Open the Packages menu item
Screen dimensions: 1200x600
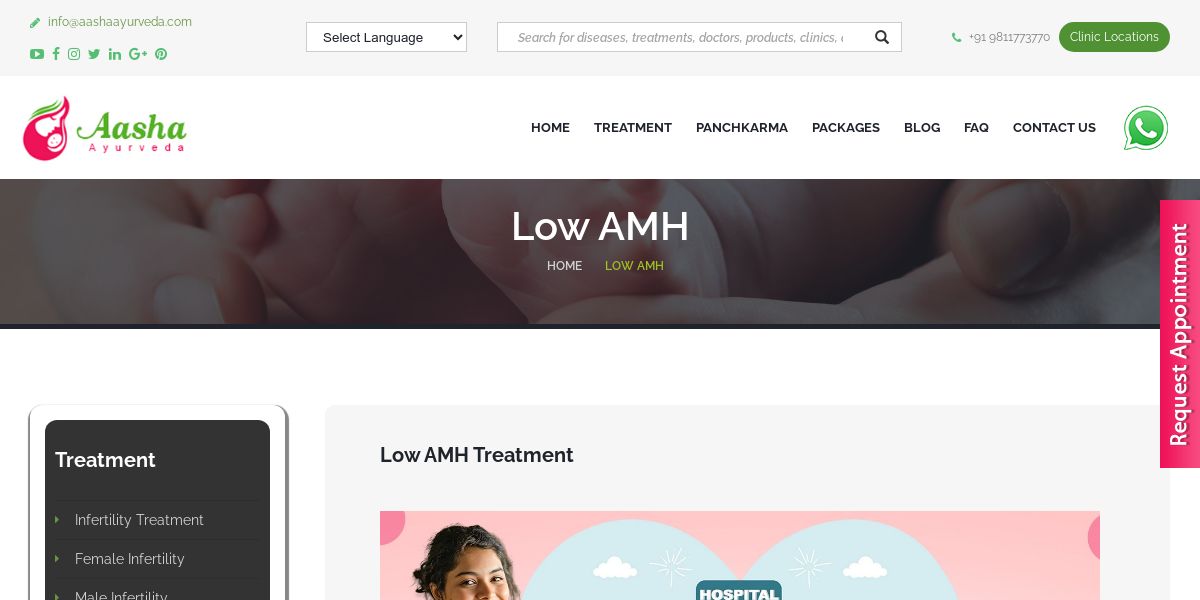(846, 128)
